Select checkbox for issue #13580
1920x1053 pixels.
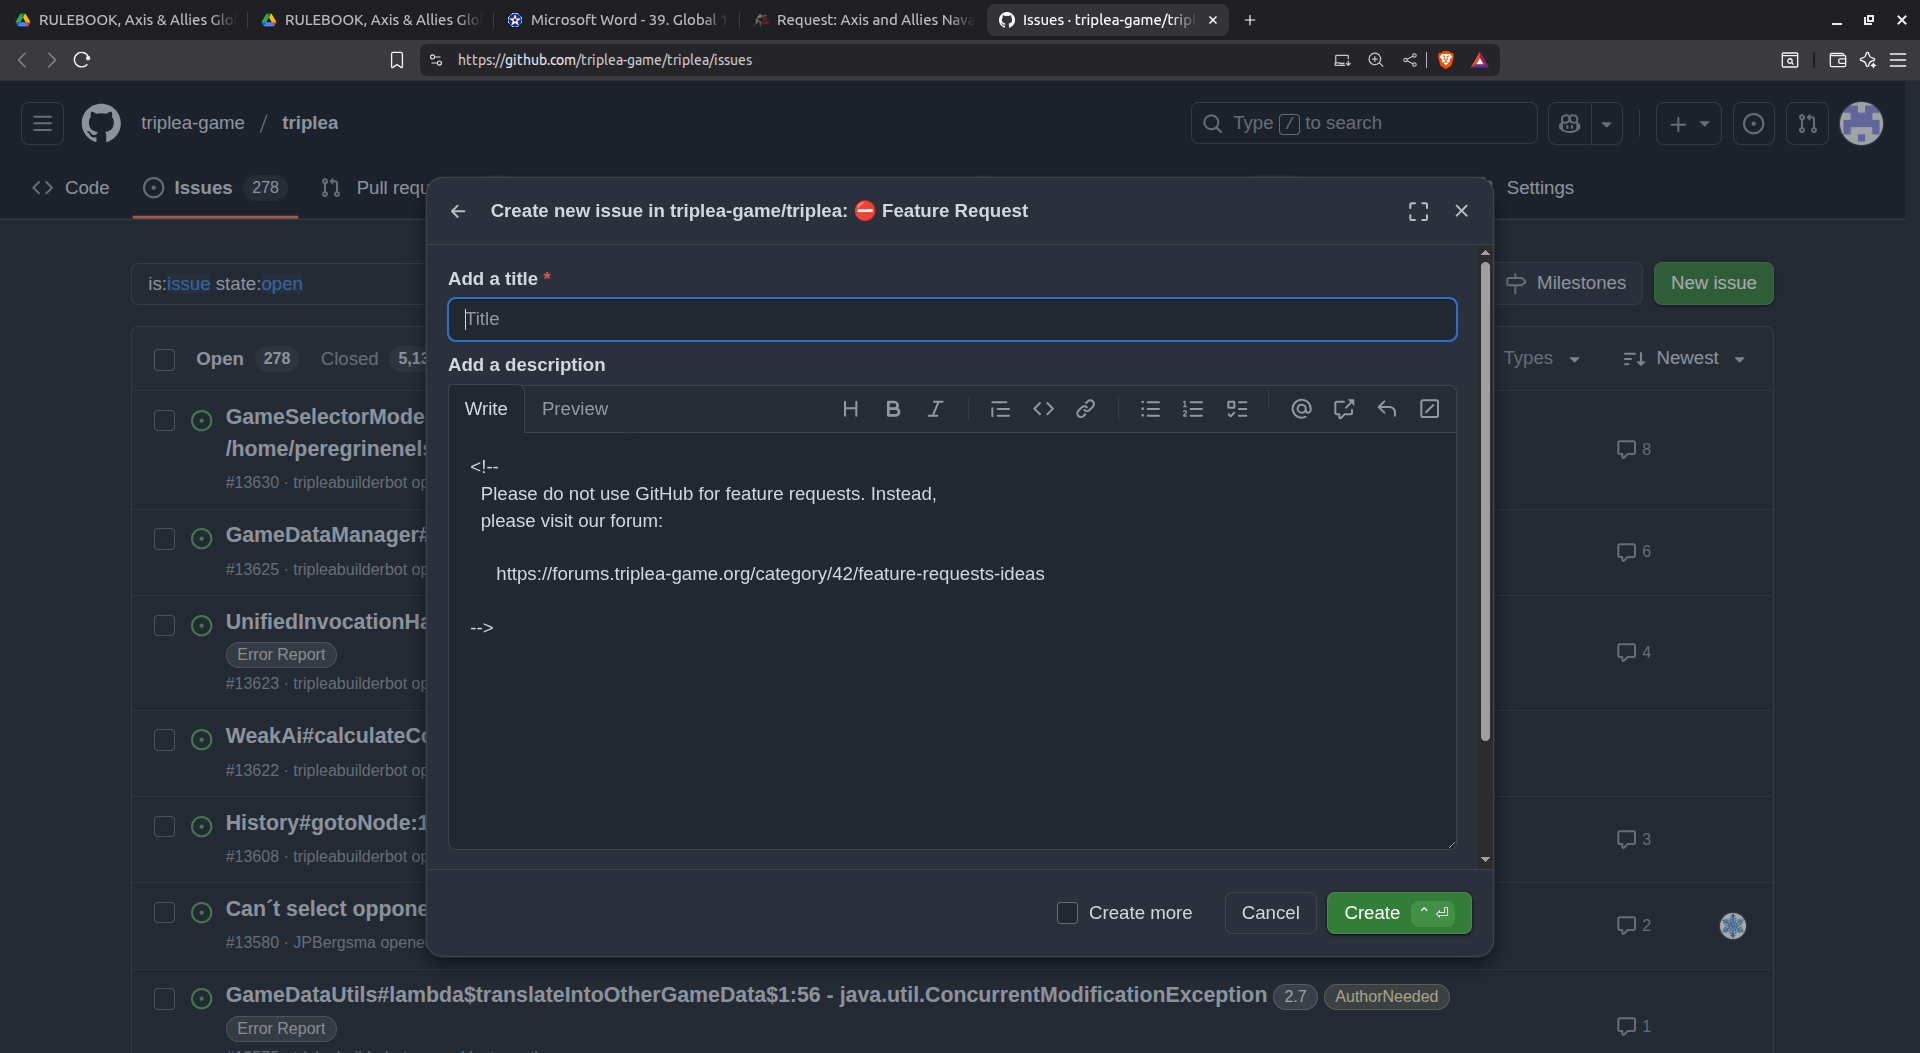tap(165, 913)
